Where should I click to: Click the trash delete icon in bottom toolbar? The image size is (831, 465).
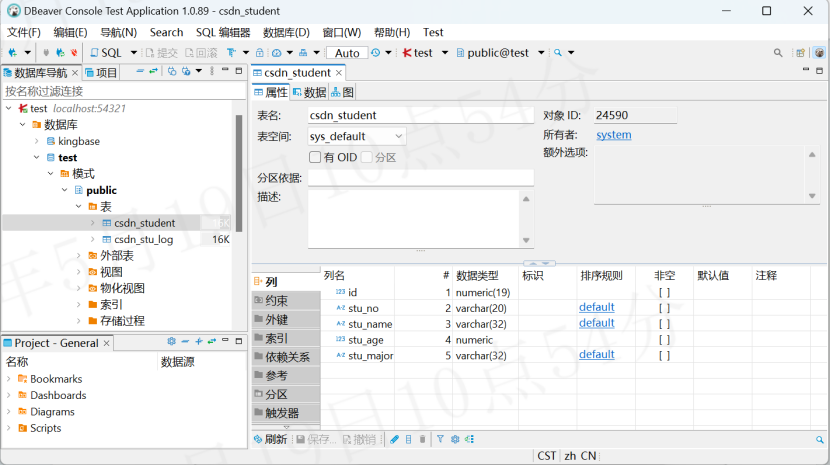[x=422, y=439]
